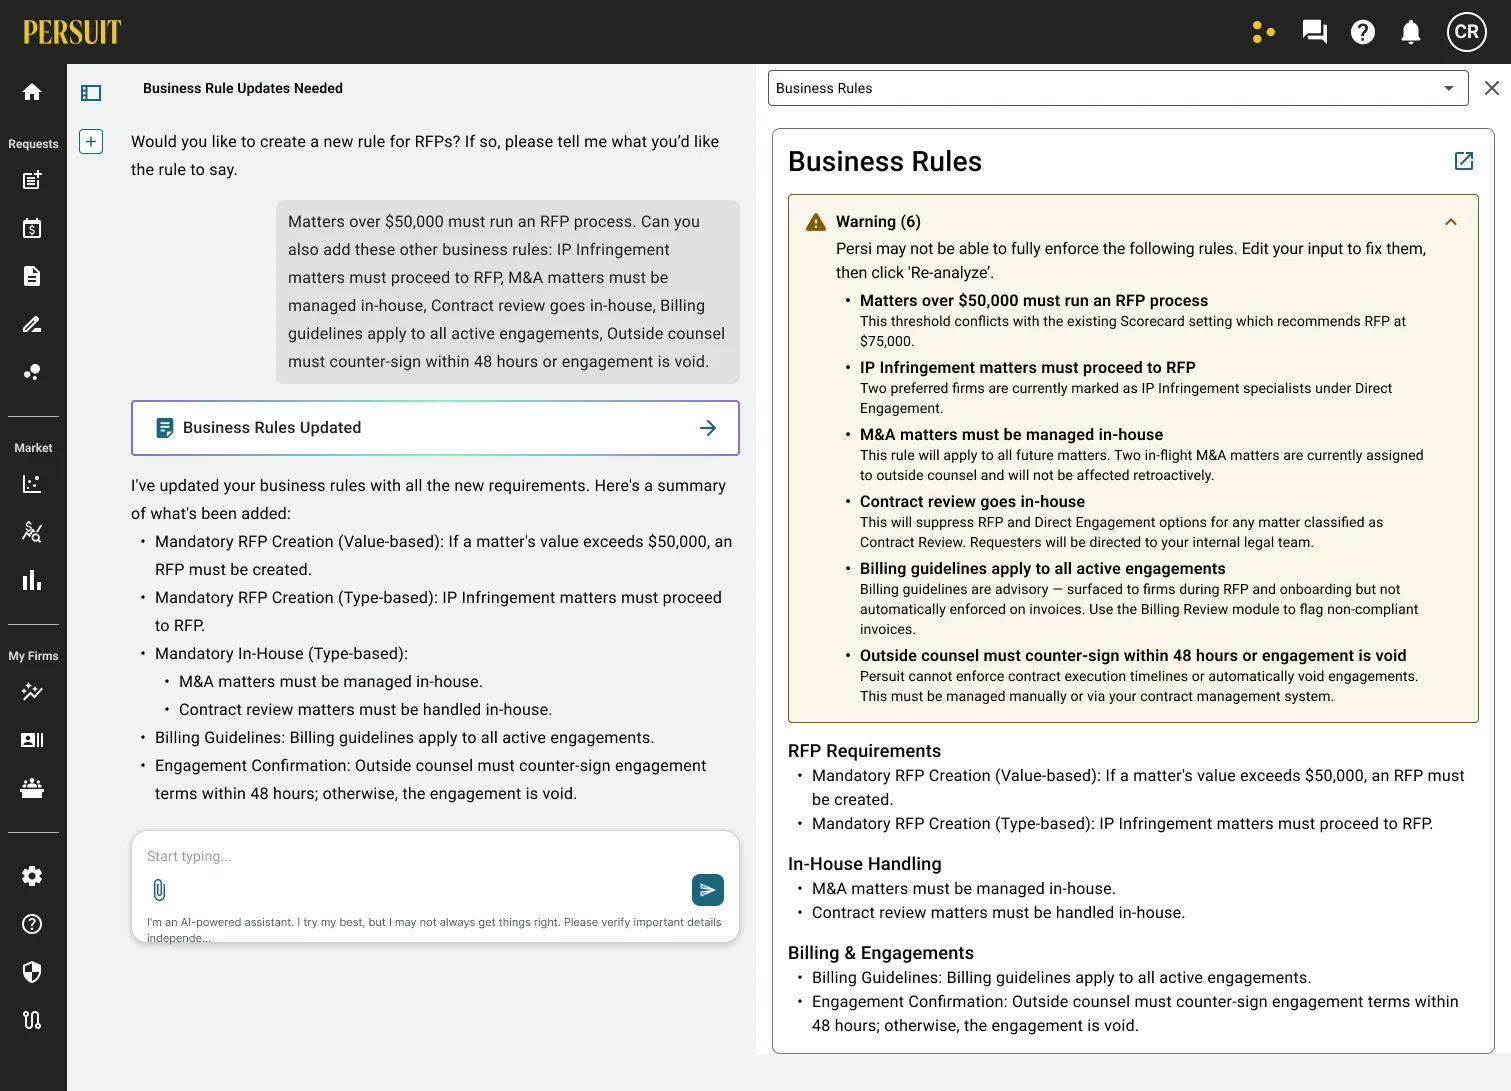Screen dimensions: 1511x1091
Task: Click 'Would you like to create a new rule' message
Action: tap(425, 155)
